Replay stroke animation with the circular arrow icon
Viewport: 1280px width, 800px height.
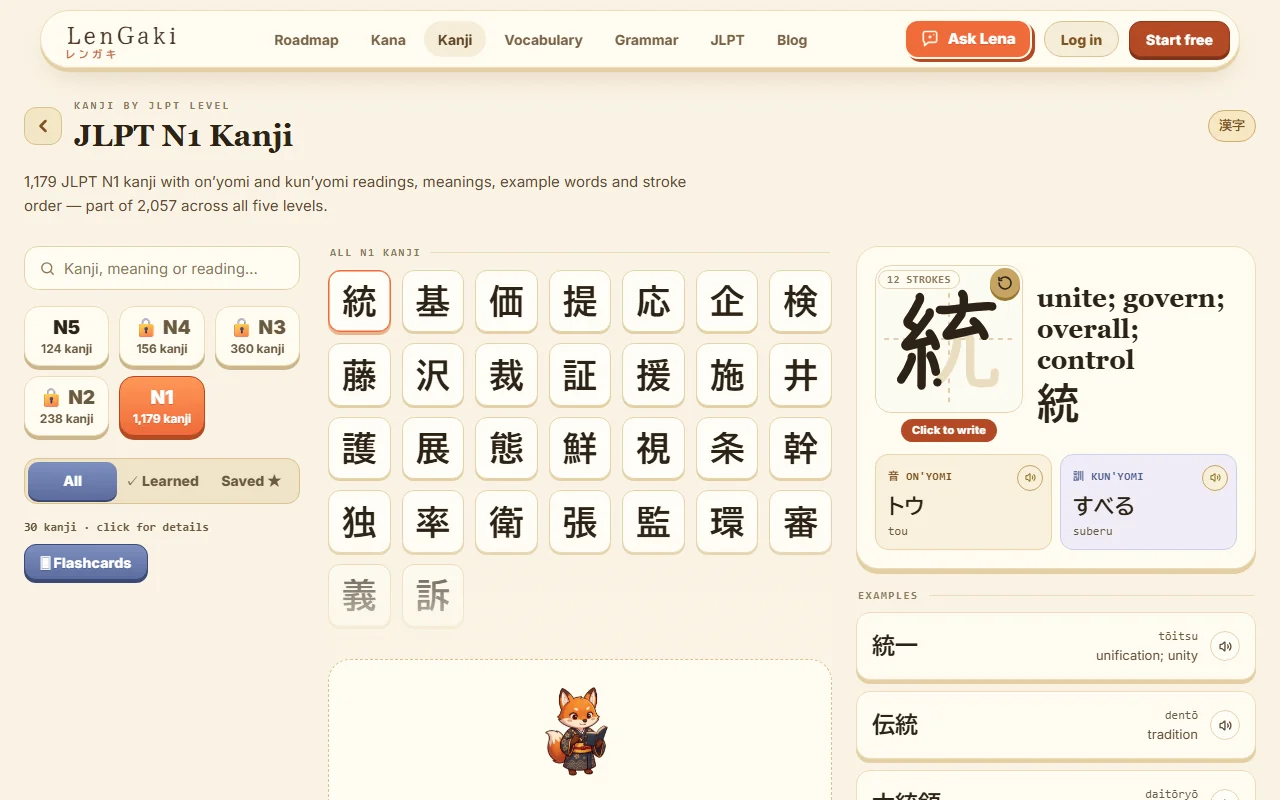click(1005, 283)
